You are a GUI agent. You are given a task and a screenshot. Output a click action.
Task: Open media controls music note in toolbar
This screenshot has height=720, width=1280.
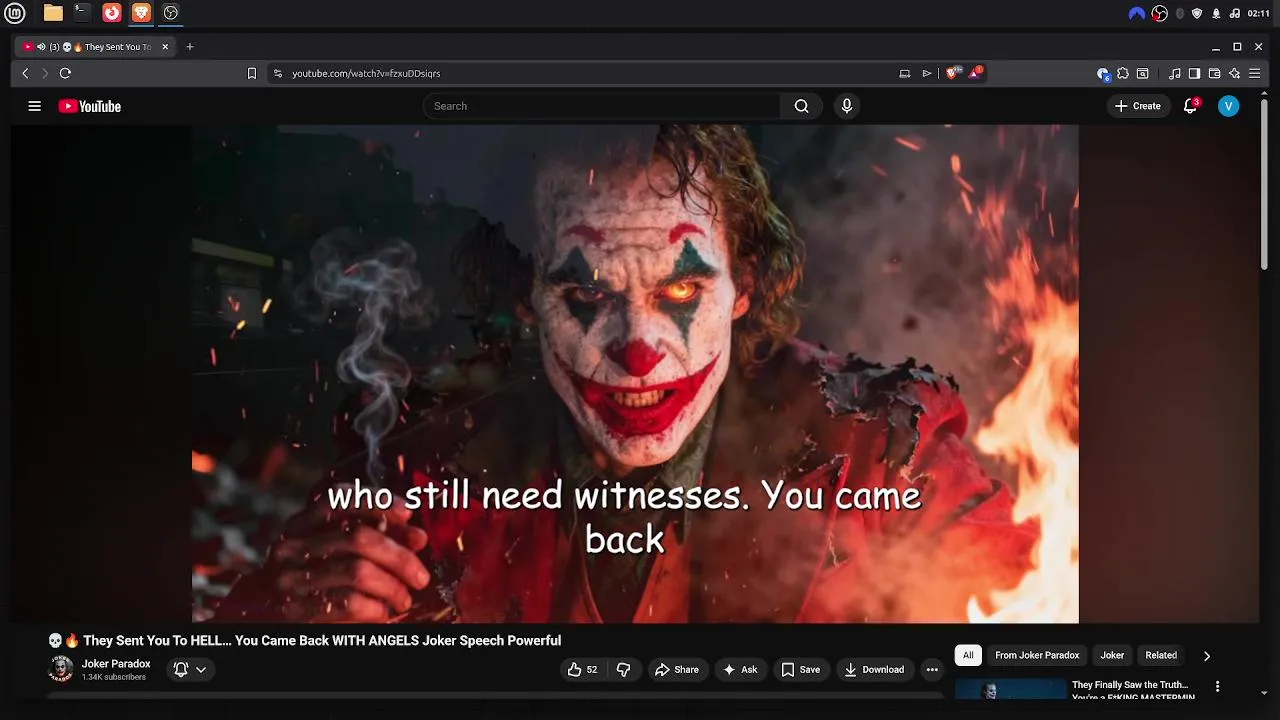coord(1175,73)
